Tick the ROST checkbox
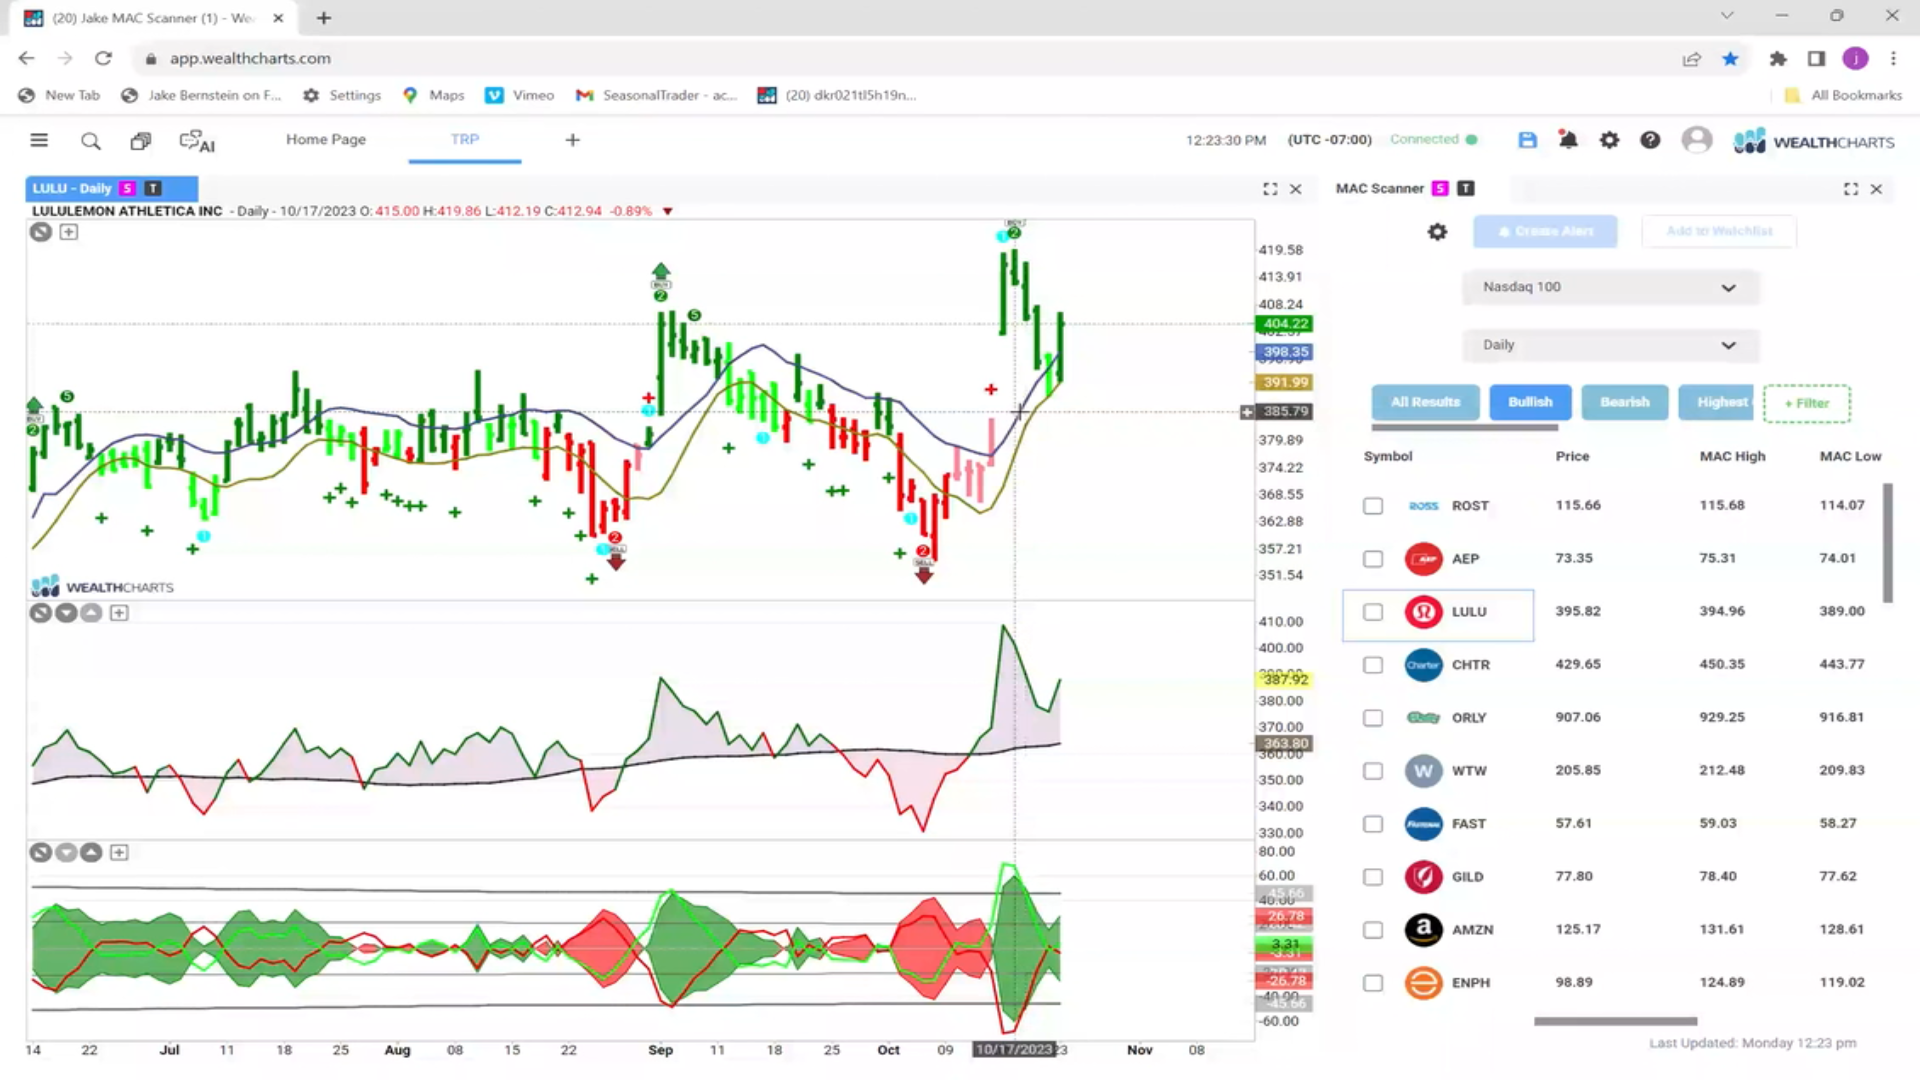 (1373, 506)
